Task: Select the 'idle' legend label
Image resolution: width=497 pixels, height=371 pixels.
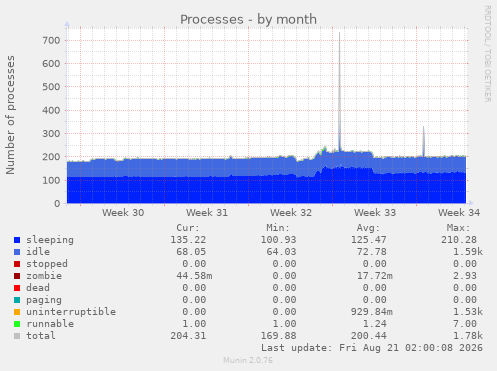Action: [x=38, y=252]
